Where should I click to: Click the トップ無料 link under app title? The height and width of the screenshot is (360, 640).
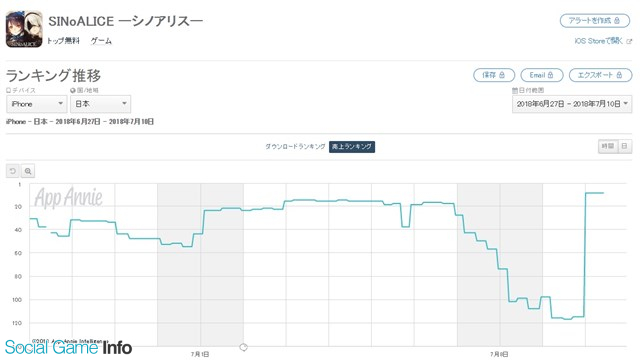coord(63,41)
